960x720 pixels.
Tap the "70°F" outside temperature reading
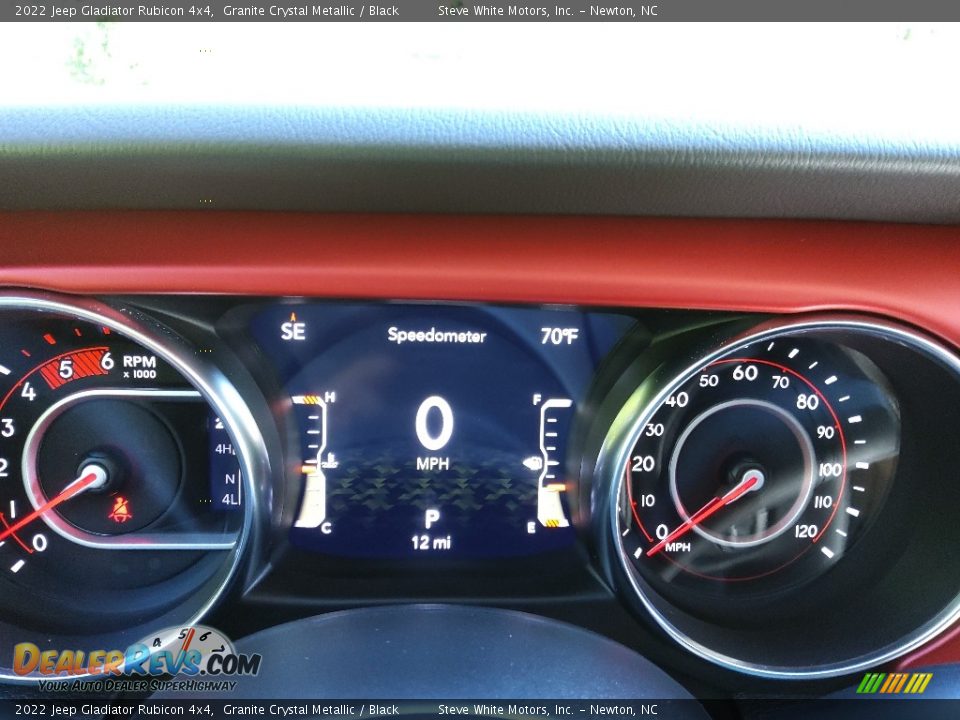[x=559, y=336]
